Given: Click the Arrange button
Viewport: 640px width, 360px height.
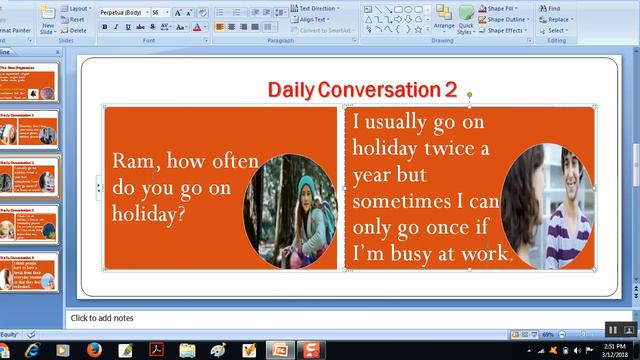Looking at the screenshot, I should click(444, 18).
